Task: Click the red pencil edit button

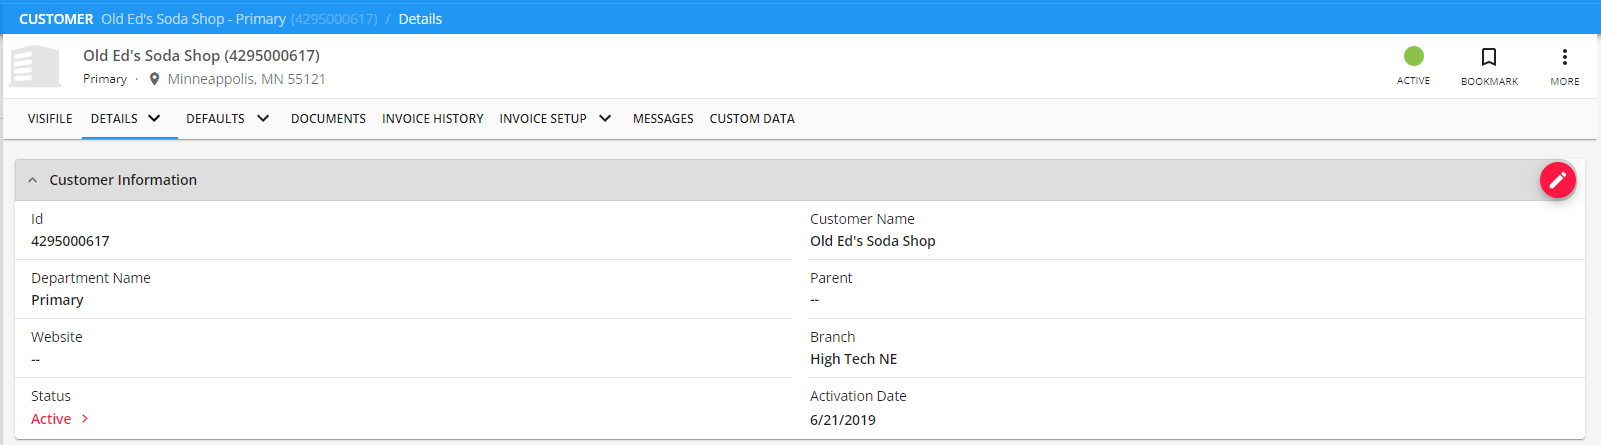Action: coord(1557,180)
